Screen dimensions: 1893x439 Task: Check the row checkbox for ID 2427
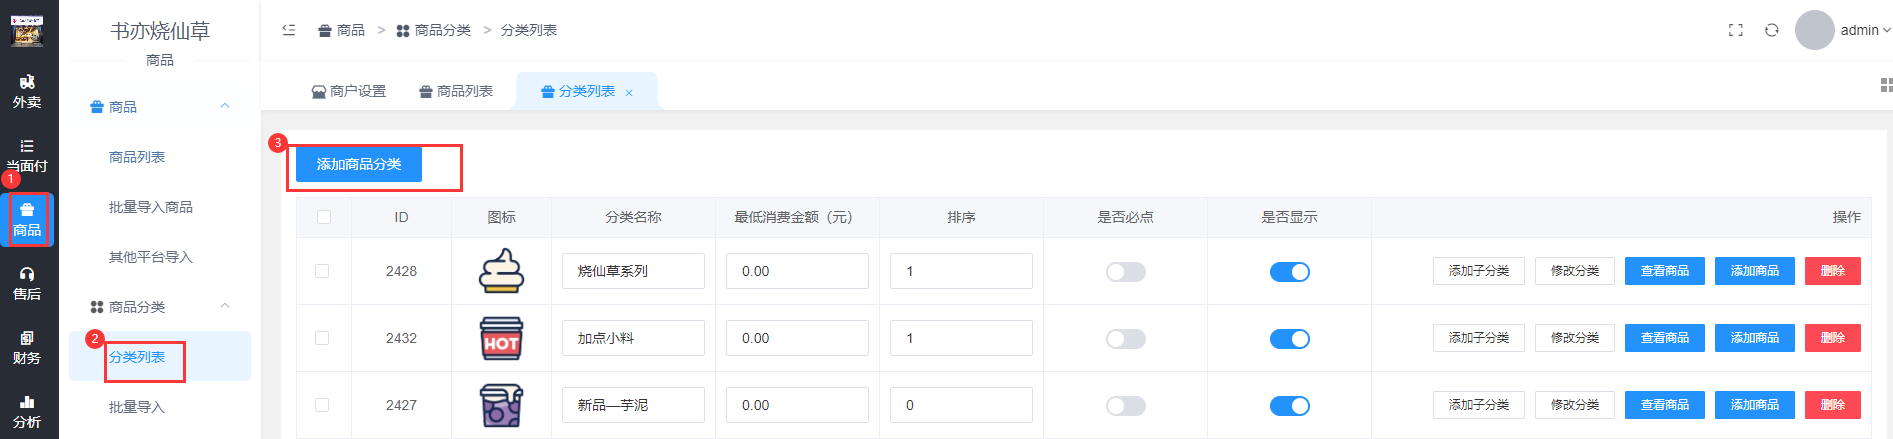click(x=322, y=405)
